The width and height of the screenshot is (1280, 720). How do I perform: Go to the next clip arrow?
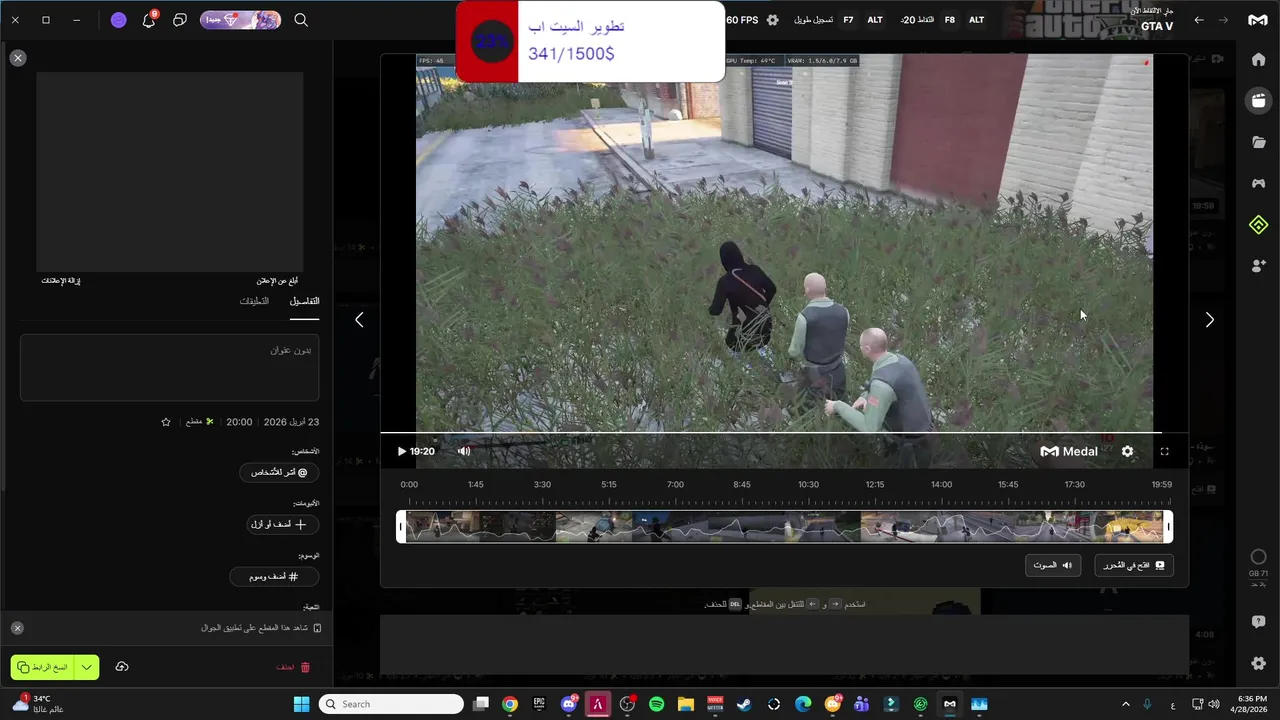[x=1209, y=320]
